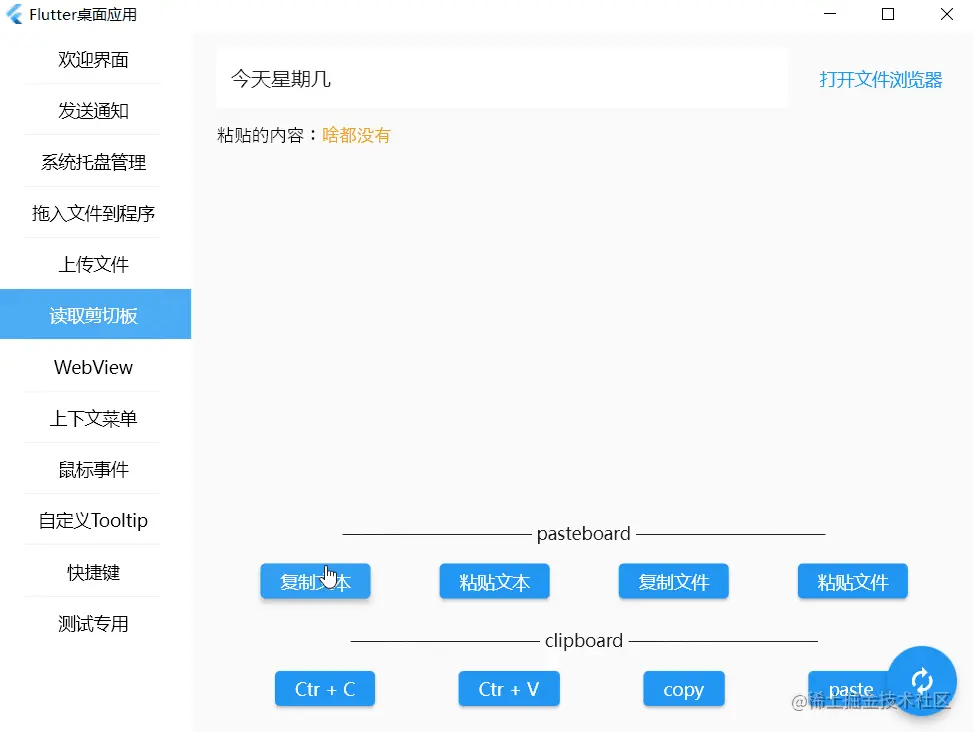Maximize the Flutter app window

pos(888,14)
